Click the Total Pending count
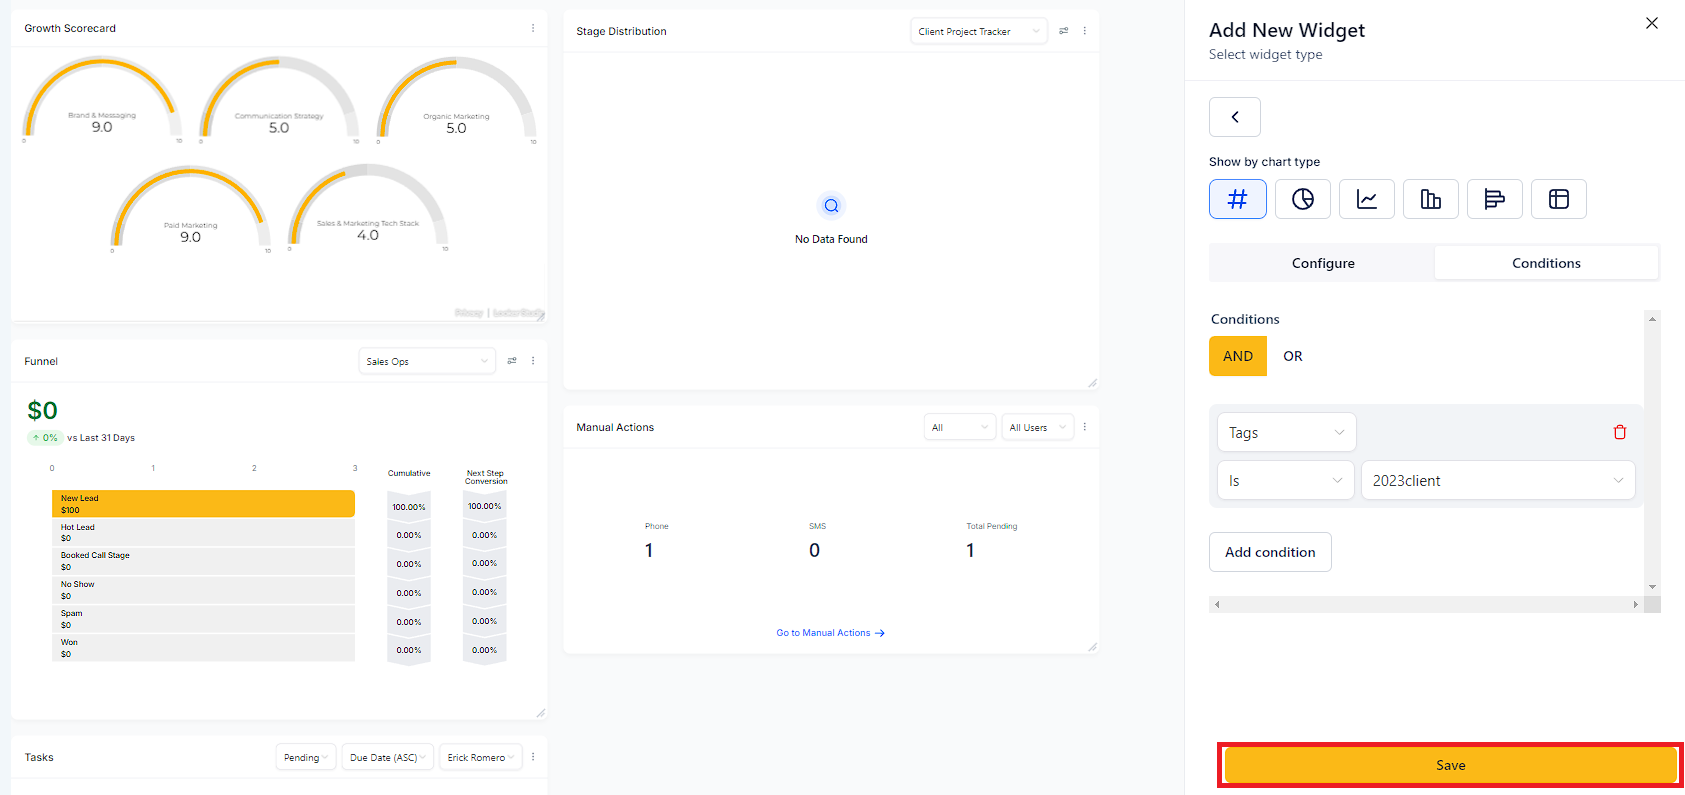This screenshot has height=795, width=1685. tap(970, 550)
